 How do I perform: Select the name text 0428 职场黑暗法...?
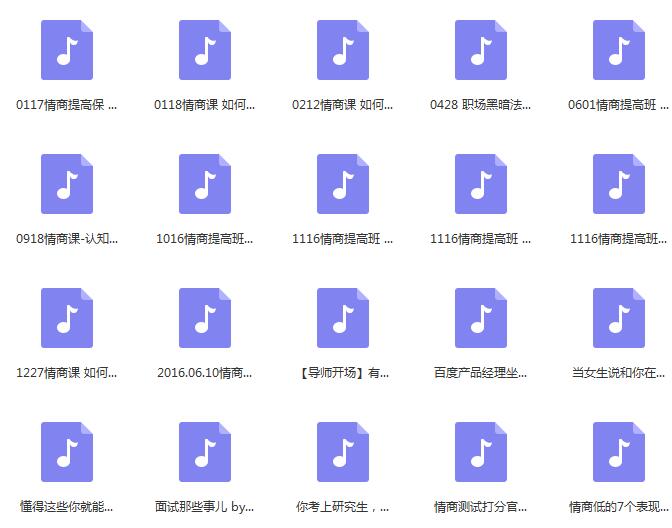point(480,105)
